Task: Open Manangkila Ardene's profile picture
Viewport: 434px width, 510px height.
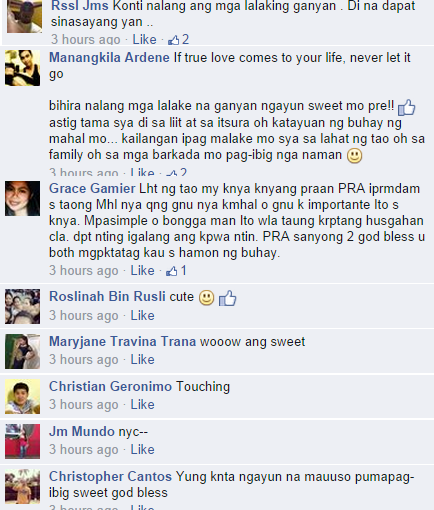Action: coord(22,68)
